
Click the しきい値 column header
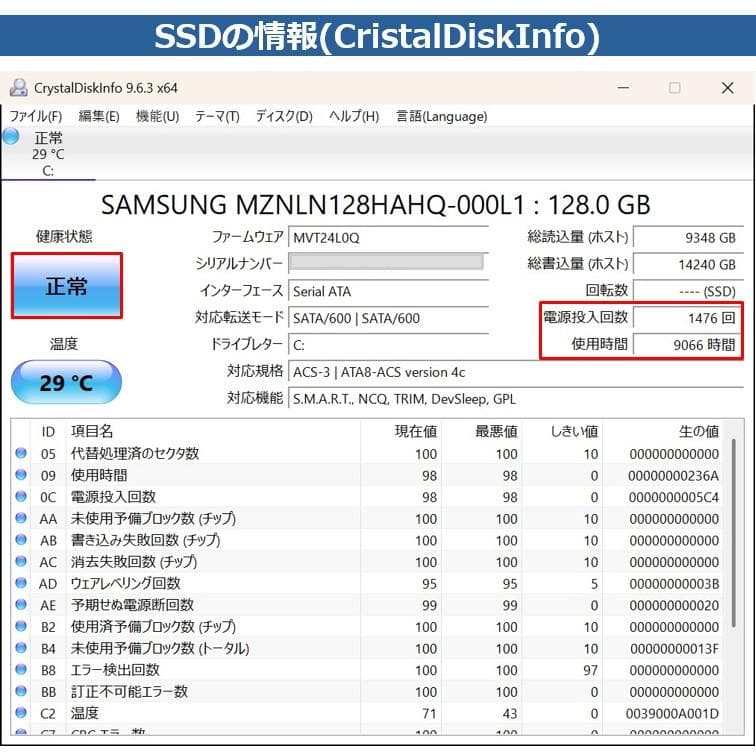574,431
